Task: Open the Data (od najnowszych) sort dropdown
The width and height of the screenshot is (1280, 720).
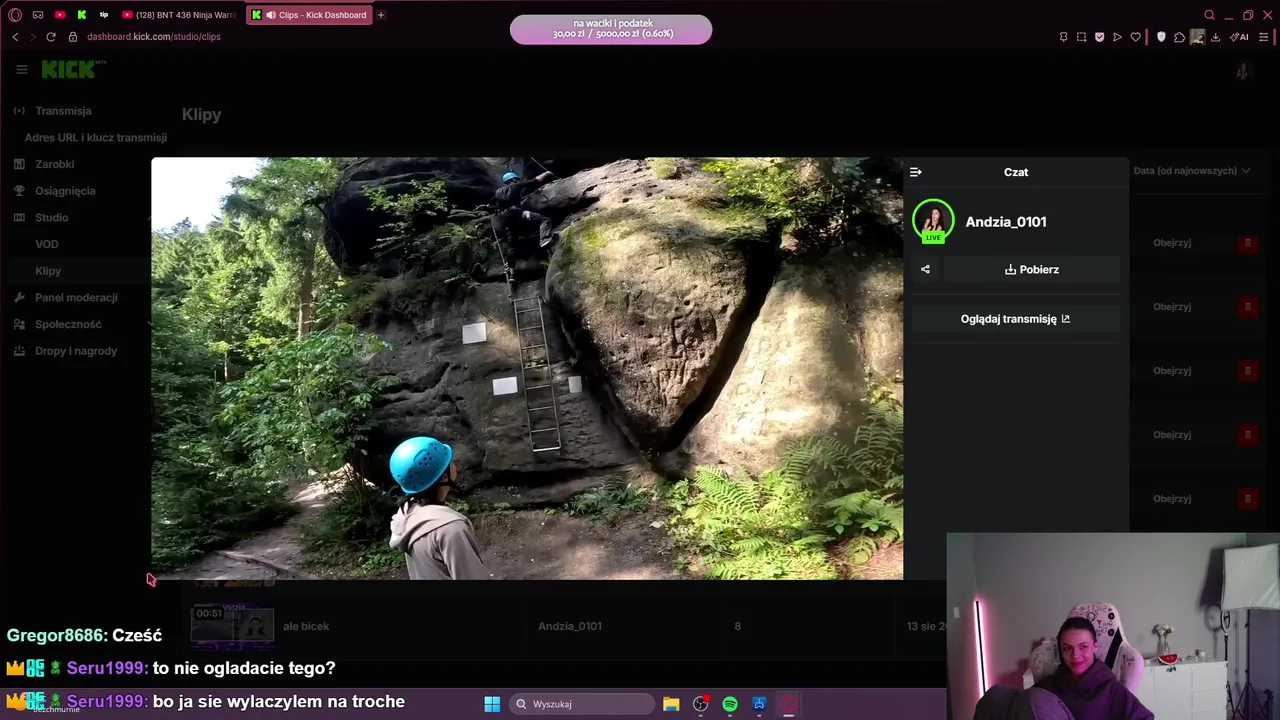Action: coord(1192,171)
